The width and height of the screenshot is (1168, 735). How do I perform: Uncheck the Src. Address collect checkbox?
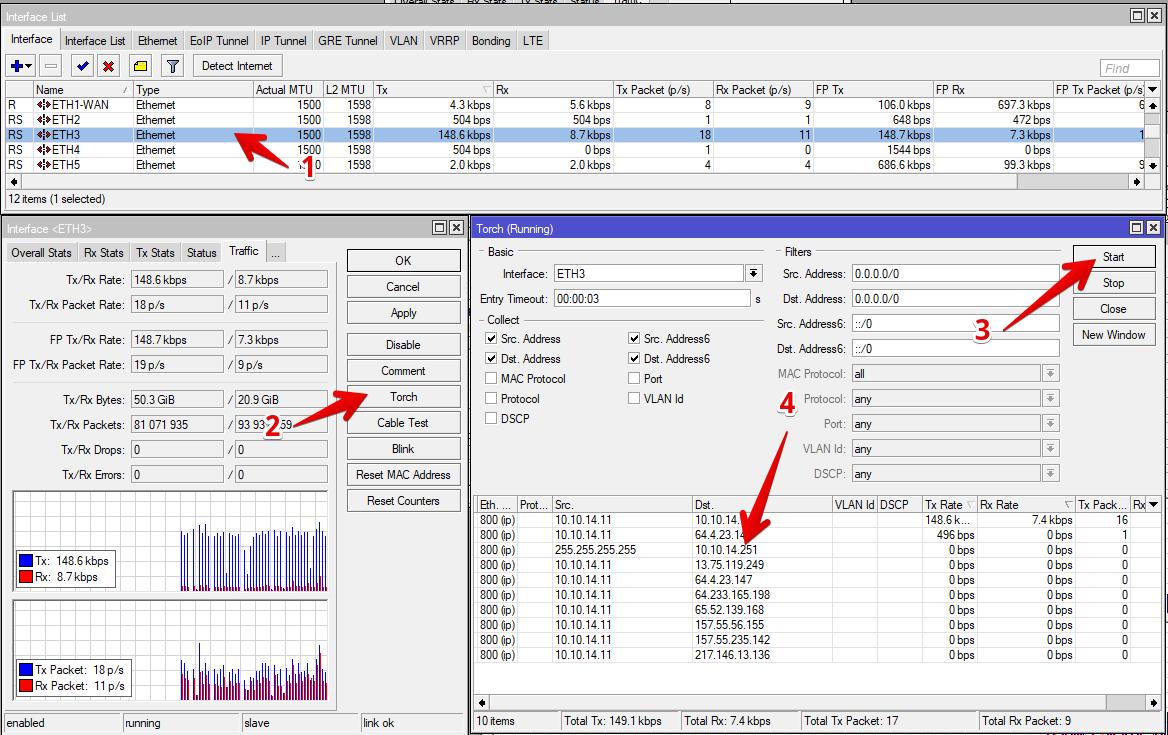(x=491, y=339)
